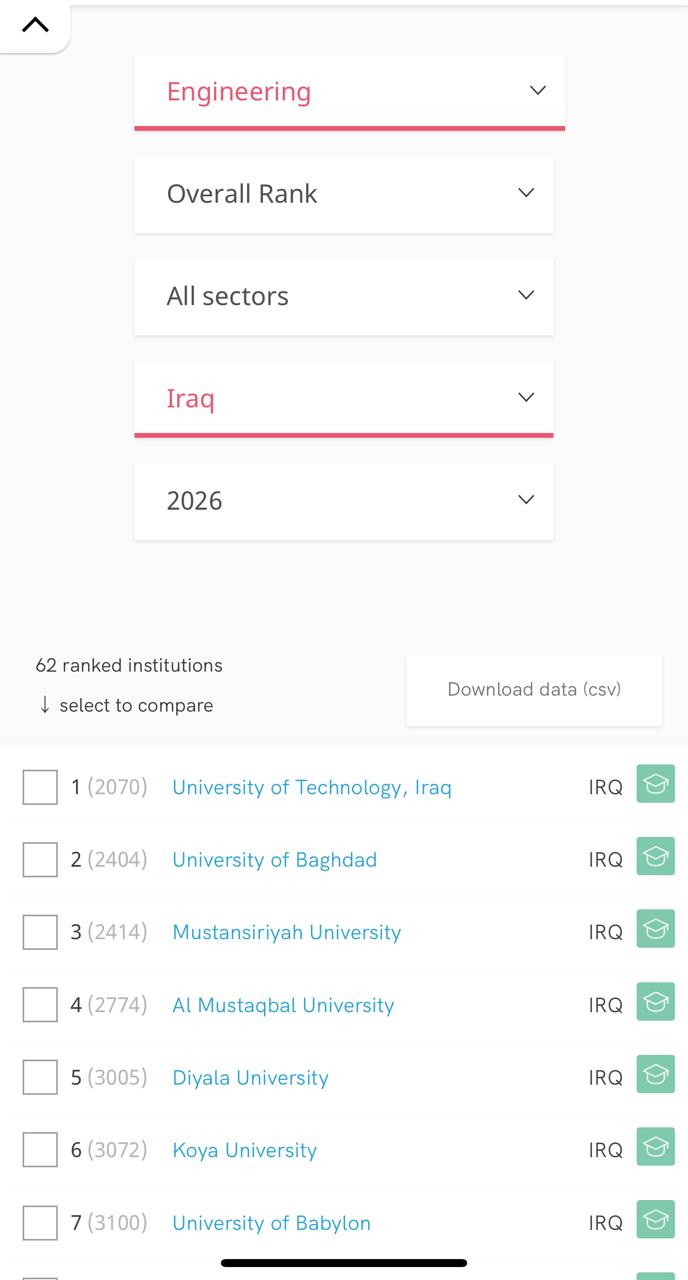Collapse the filters panel with the up arrow
Image resolution: width=688 pixels, height=1280 pixels.
point(36,25)
